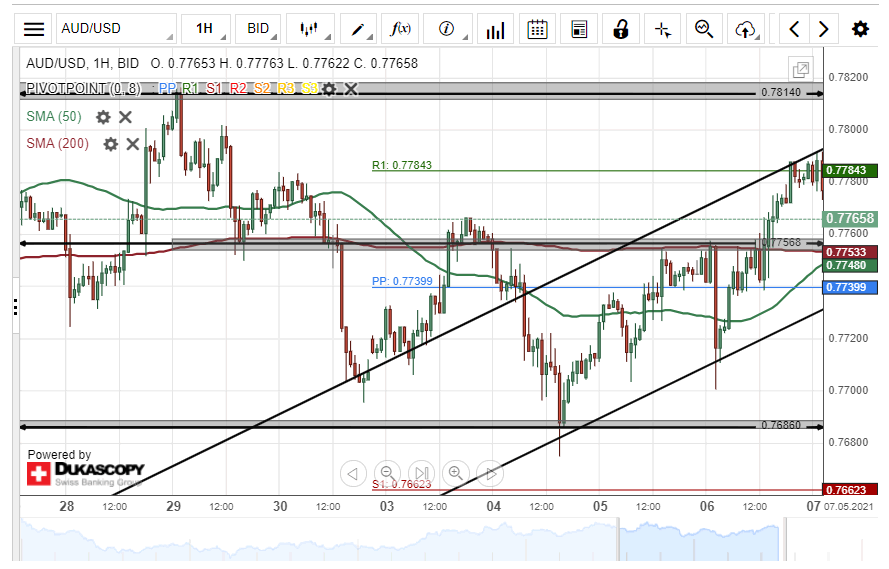The image size is (889, 569).
Task: Click the magnifier chart zoom icon
Action: [704, 29]
